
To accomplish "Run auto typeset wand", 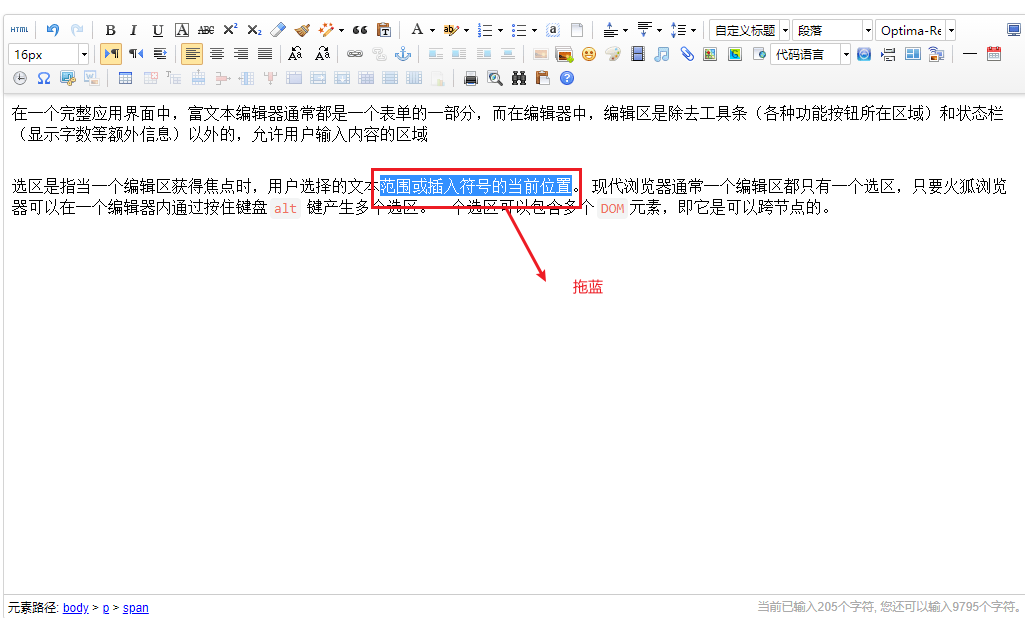I will pyautogui.click(x=325, y=30).
